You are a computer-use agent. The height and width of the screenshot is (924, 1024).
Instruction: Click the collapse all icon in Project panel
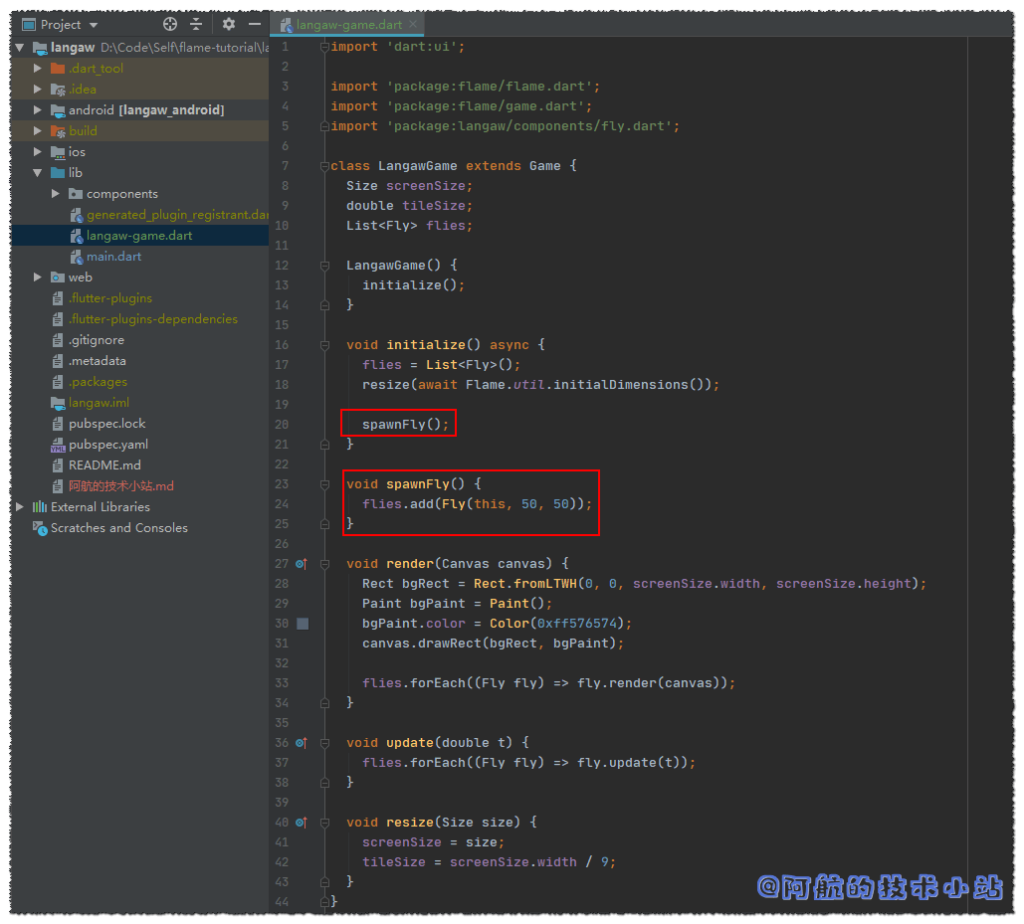[196, 24]
